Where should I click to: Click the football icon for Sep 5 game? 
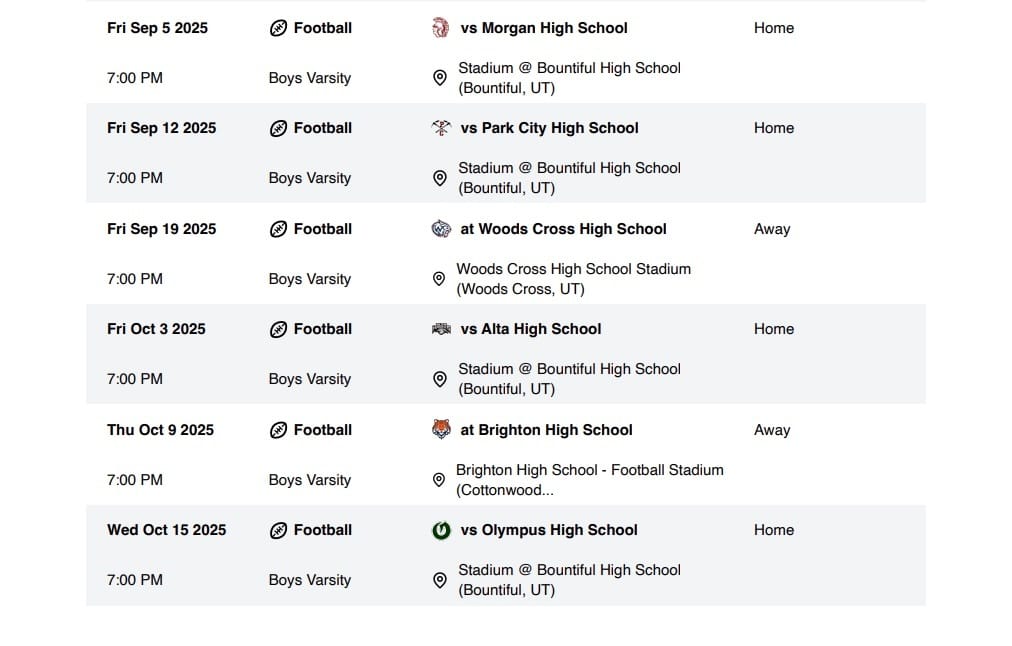(x=278, y=28)
